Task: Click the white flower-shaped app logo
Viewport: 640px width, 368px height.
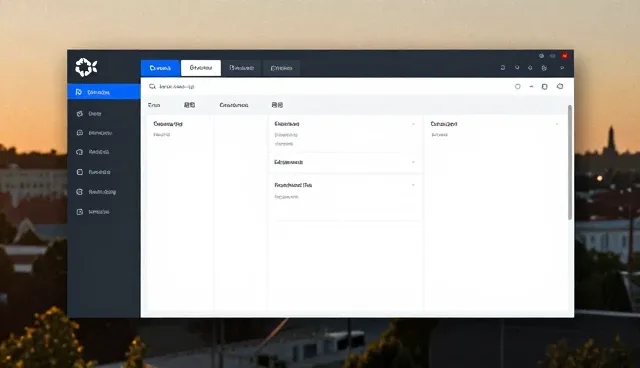Action: (86, 67)
